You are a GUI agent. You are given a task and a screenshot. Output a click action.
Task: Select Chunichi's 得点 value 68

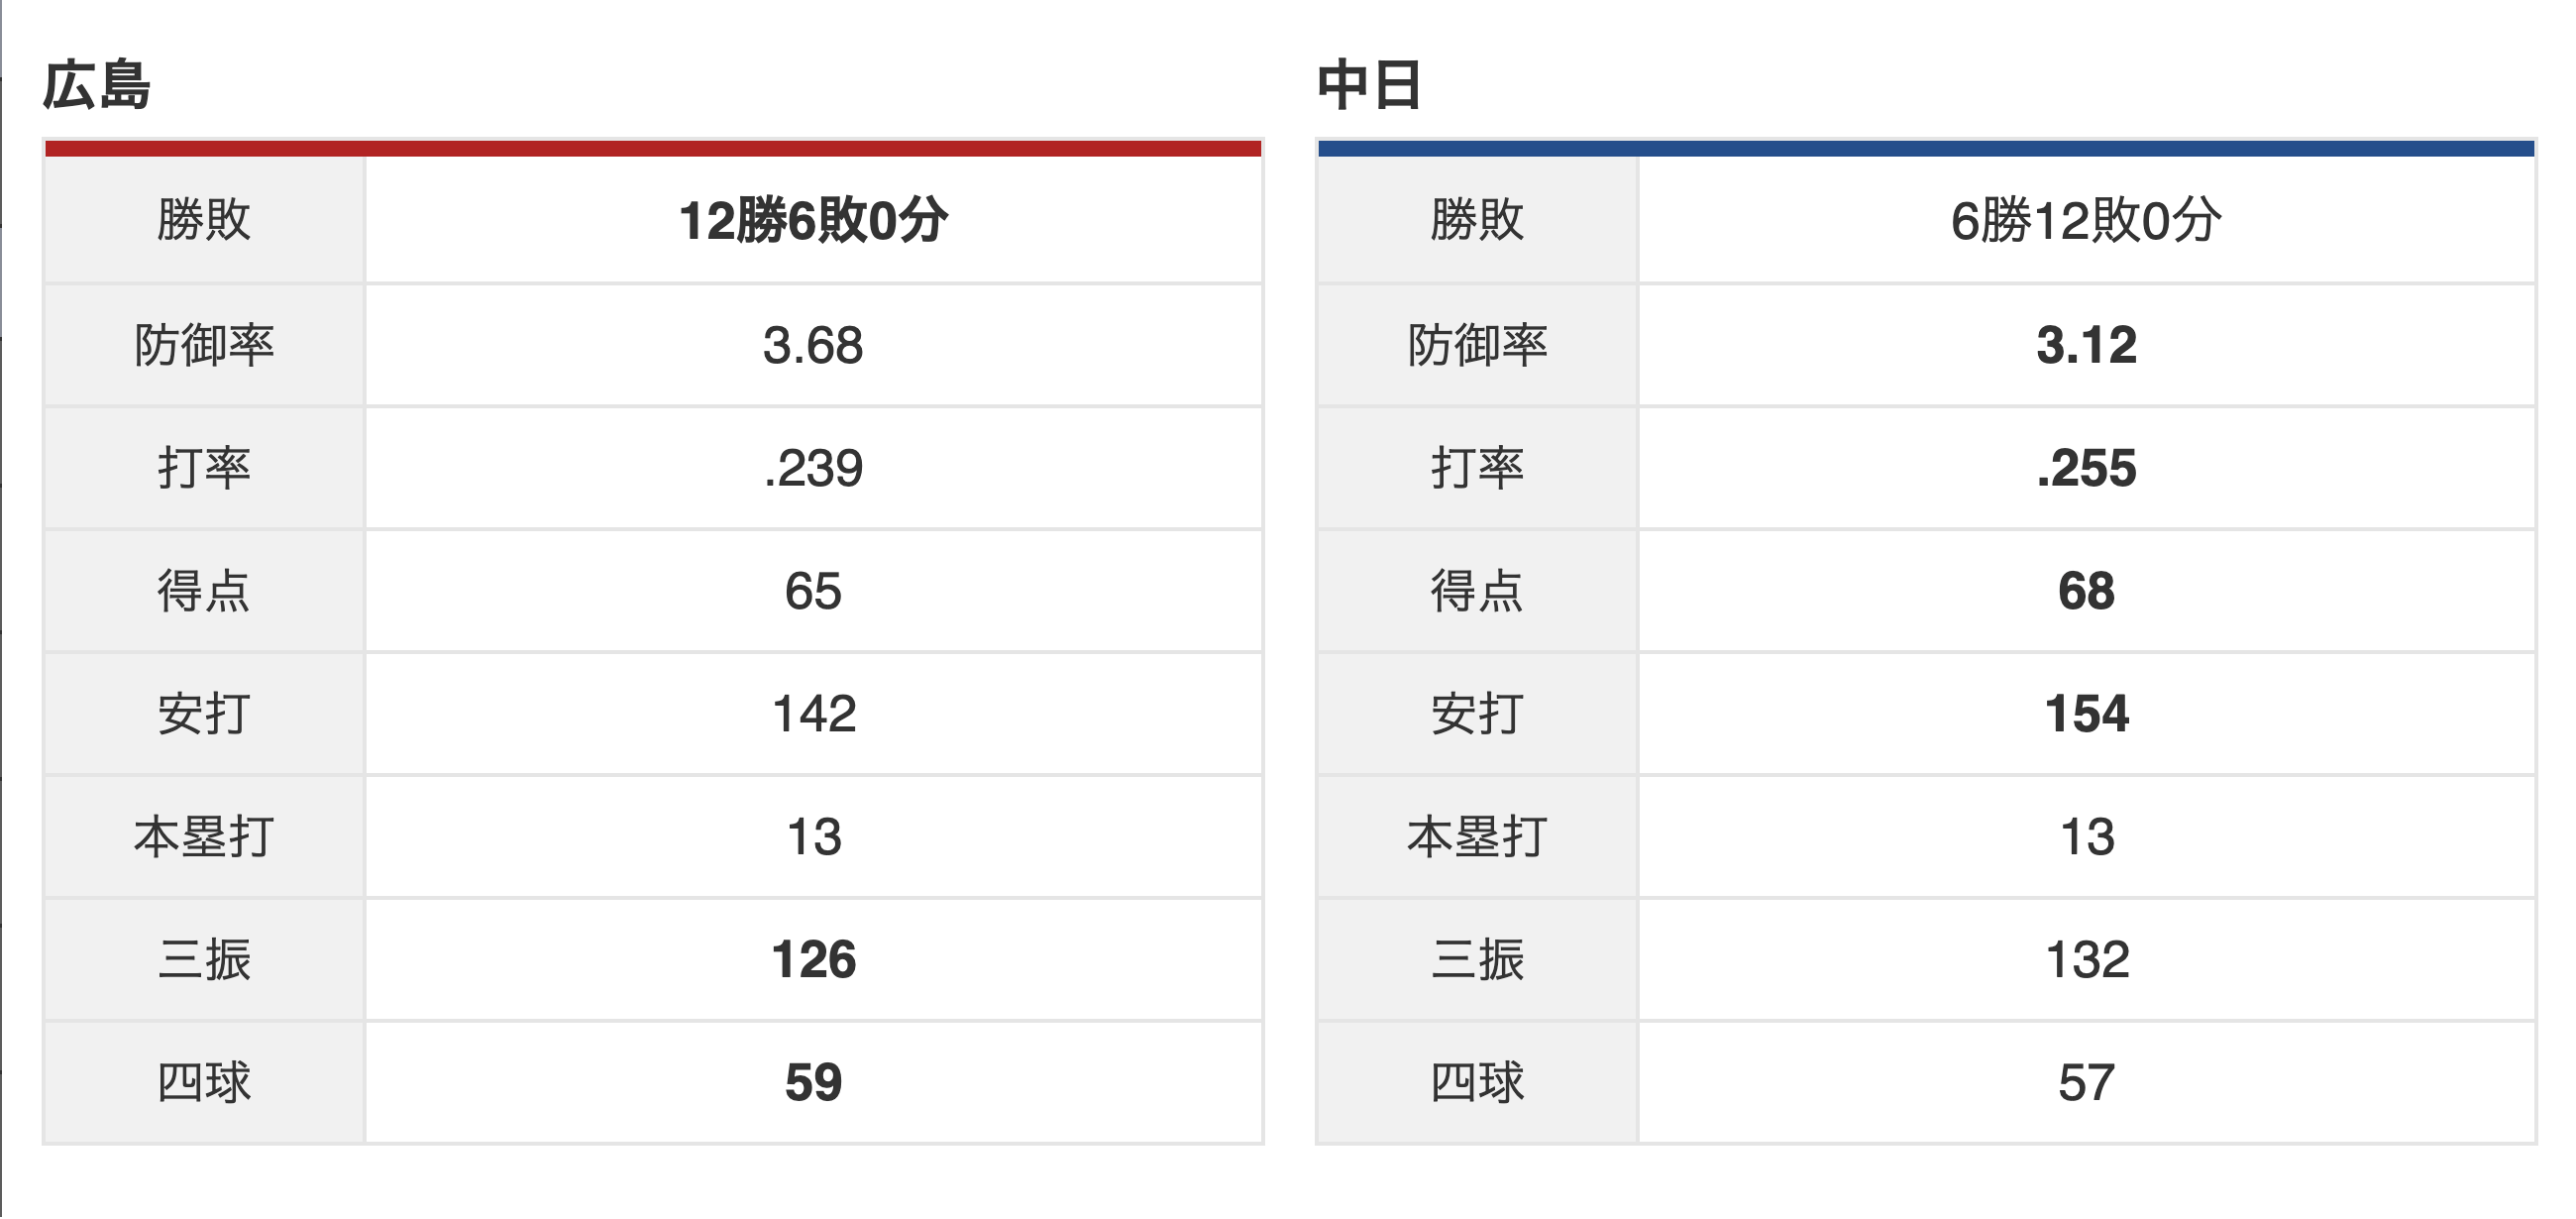(x=2086, y=592)
